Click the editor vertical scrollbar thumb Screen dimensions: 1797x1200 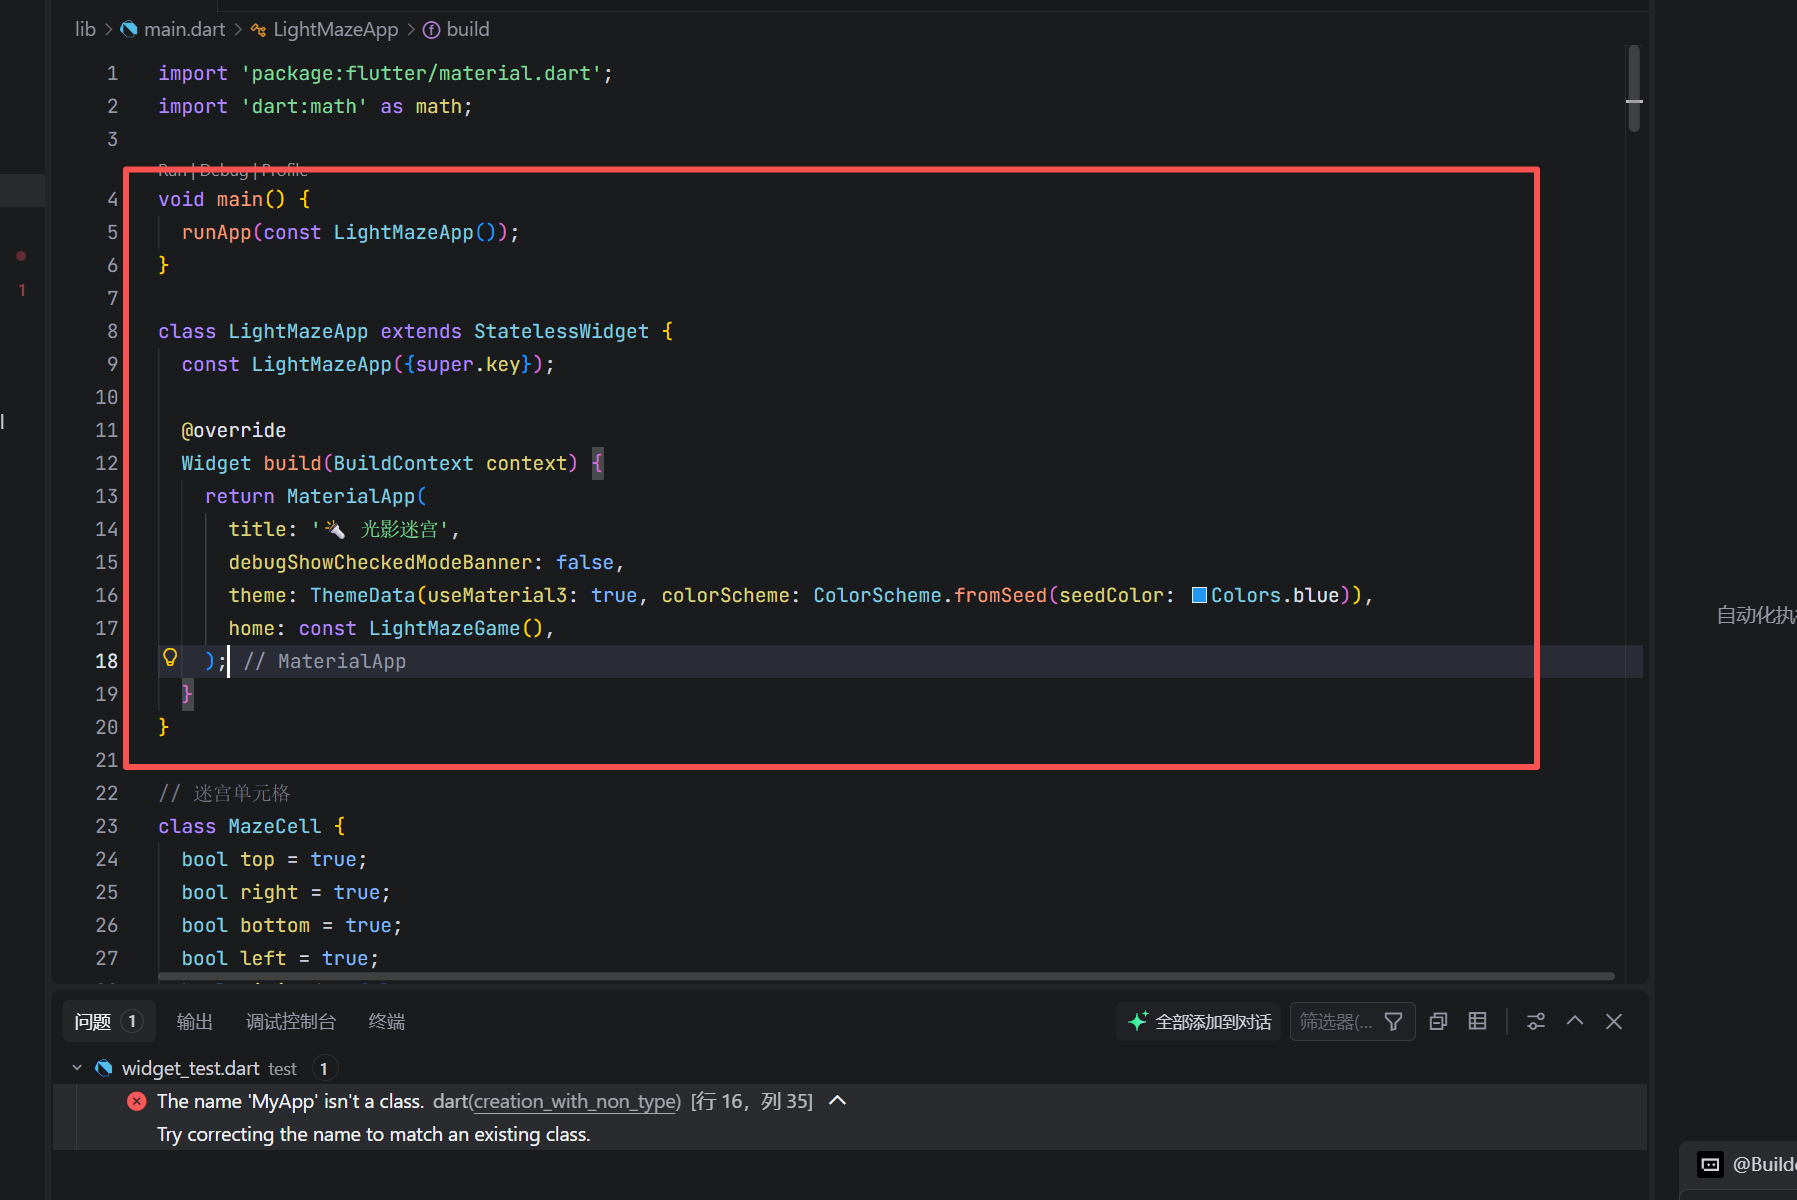[1634, 88]
